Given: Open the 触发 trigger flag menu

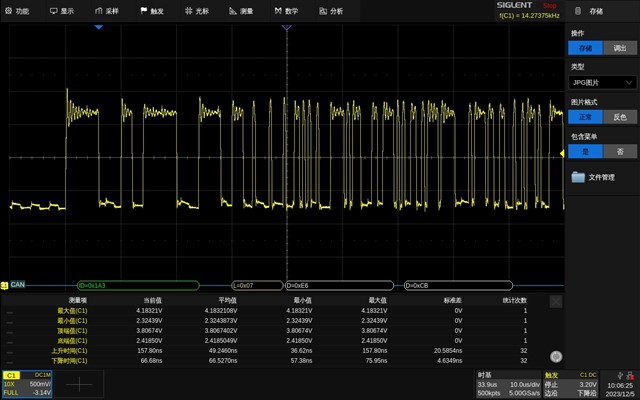Looking at the screenshot, I should [x=152, y=11].
